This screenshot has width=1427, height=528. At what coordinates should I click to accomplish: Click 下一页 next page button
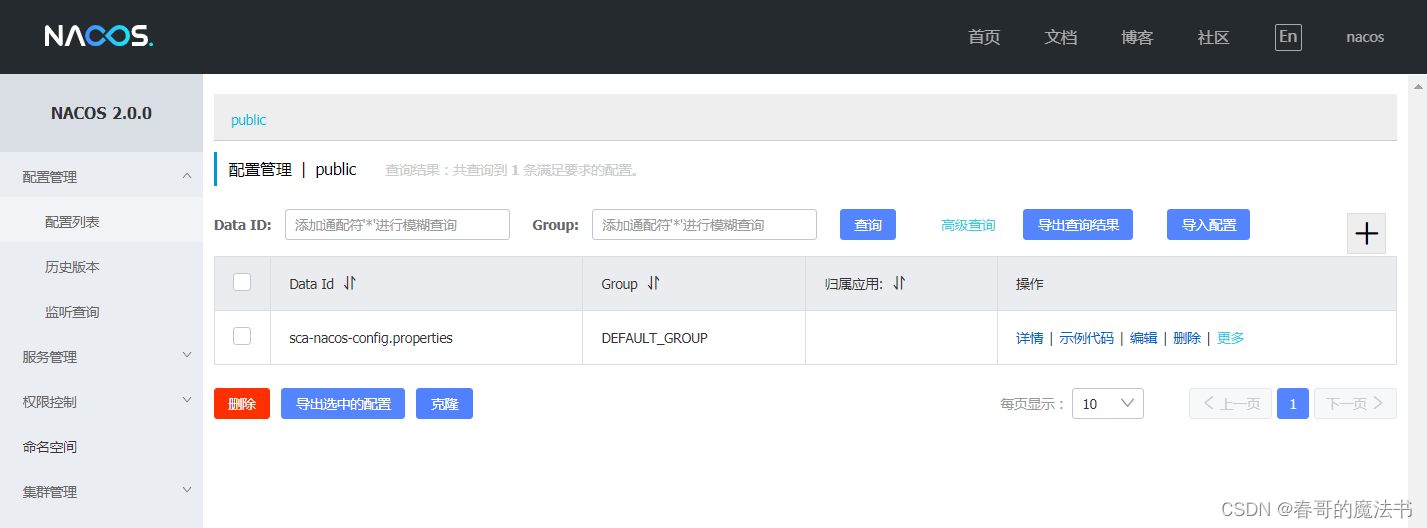click(1355, 404)
